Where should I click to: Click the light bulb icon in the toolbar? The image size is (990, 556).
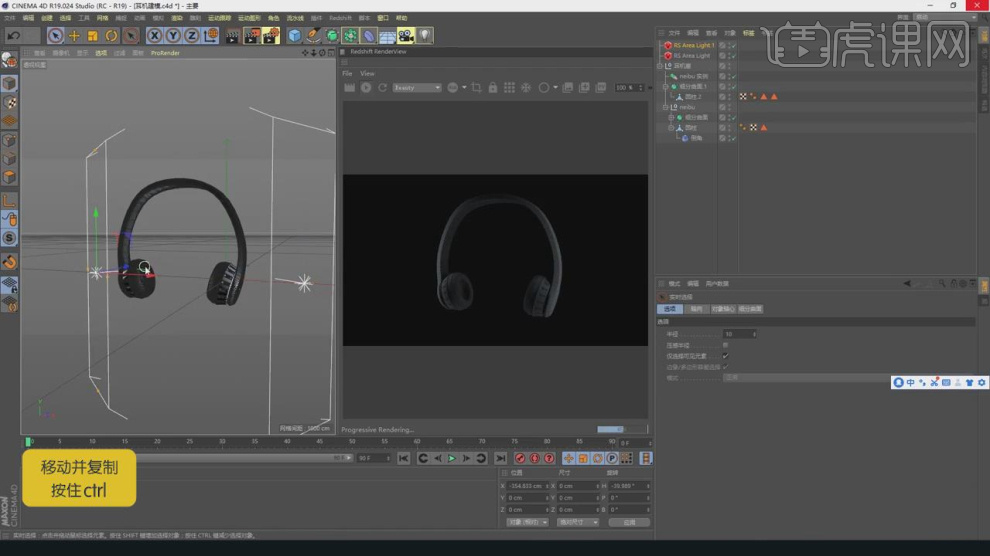(425, 36)
